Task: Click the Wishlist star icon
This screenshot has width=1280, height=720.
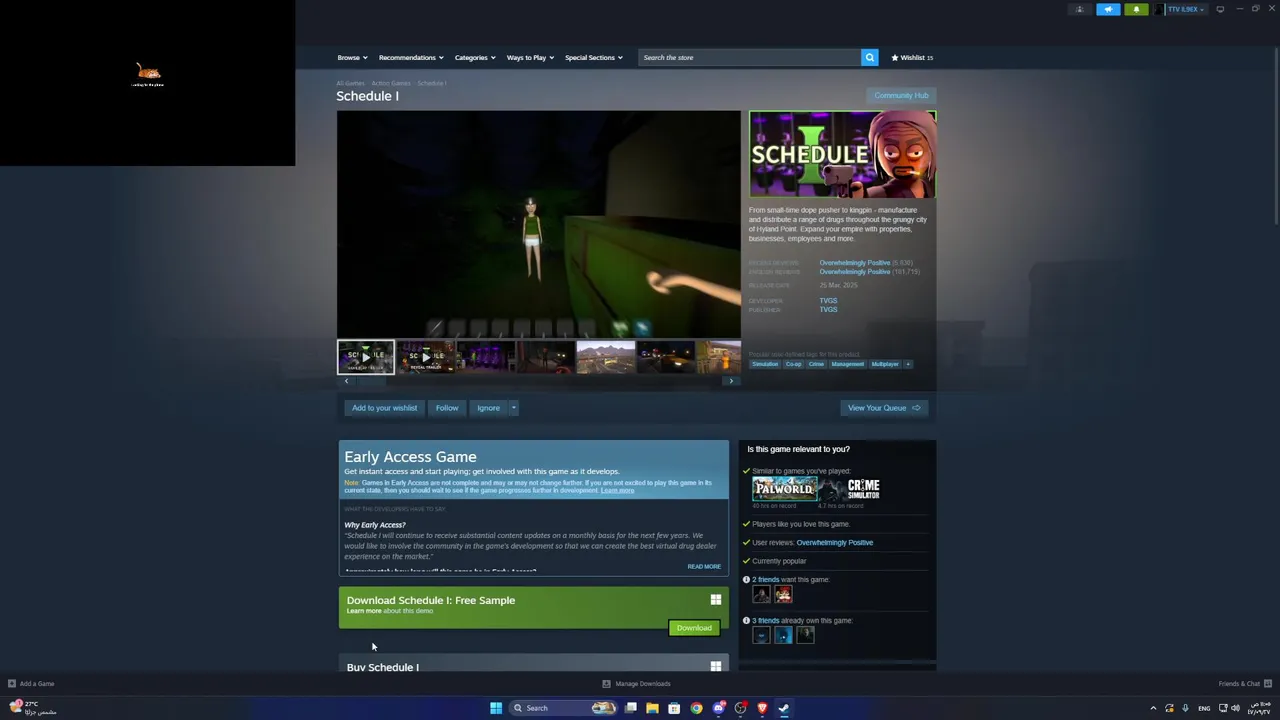Action: 895,57
